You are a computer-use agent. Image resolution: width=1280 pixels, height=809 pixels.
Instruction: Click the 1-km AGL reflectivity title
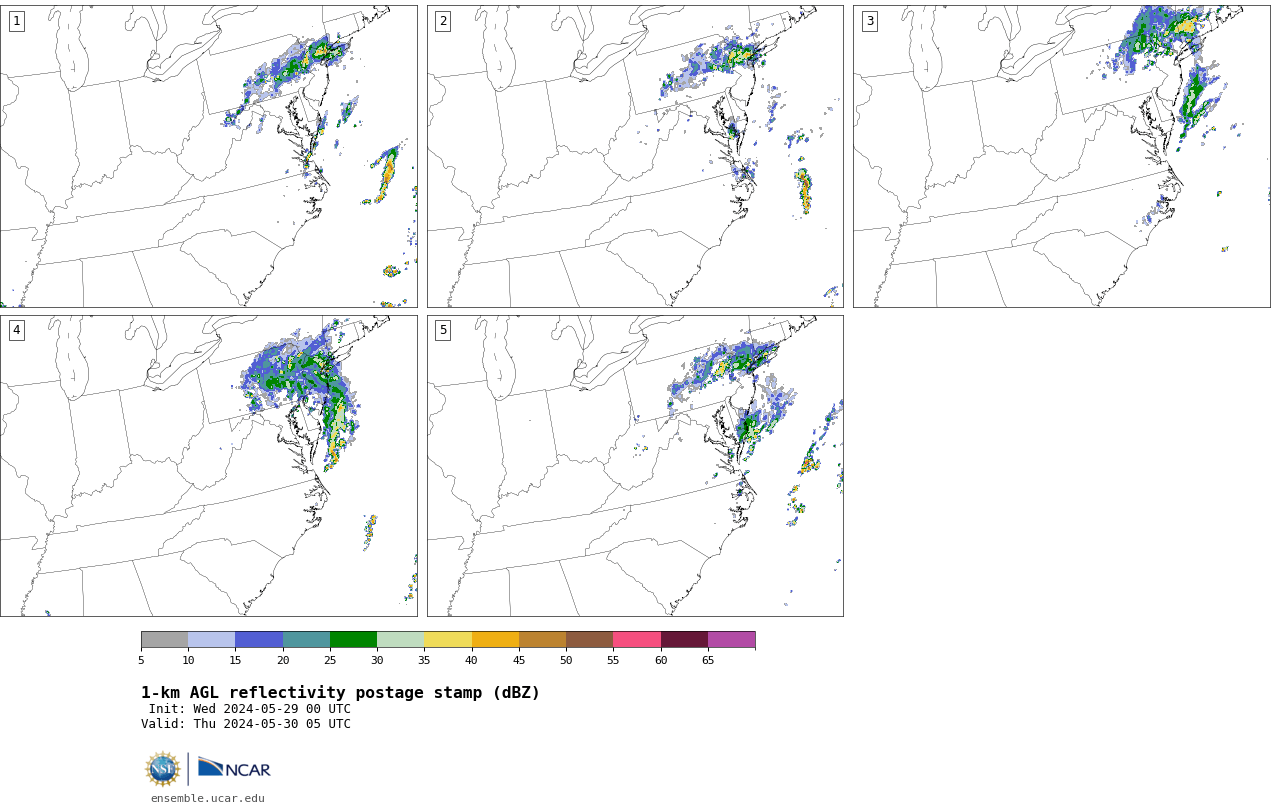click(340, 693)
